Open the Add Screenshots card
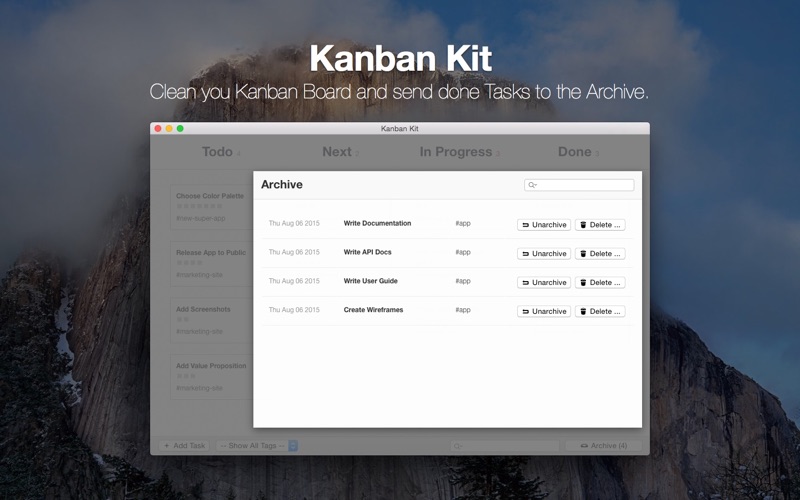The image size is (800, 500). [x=211, y=320]
